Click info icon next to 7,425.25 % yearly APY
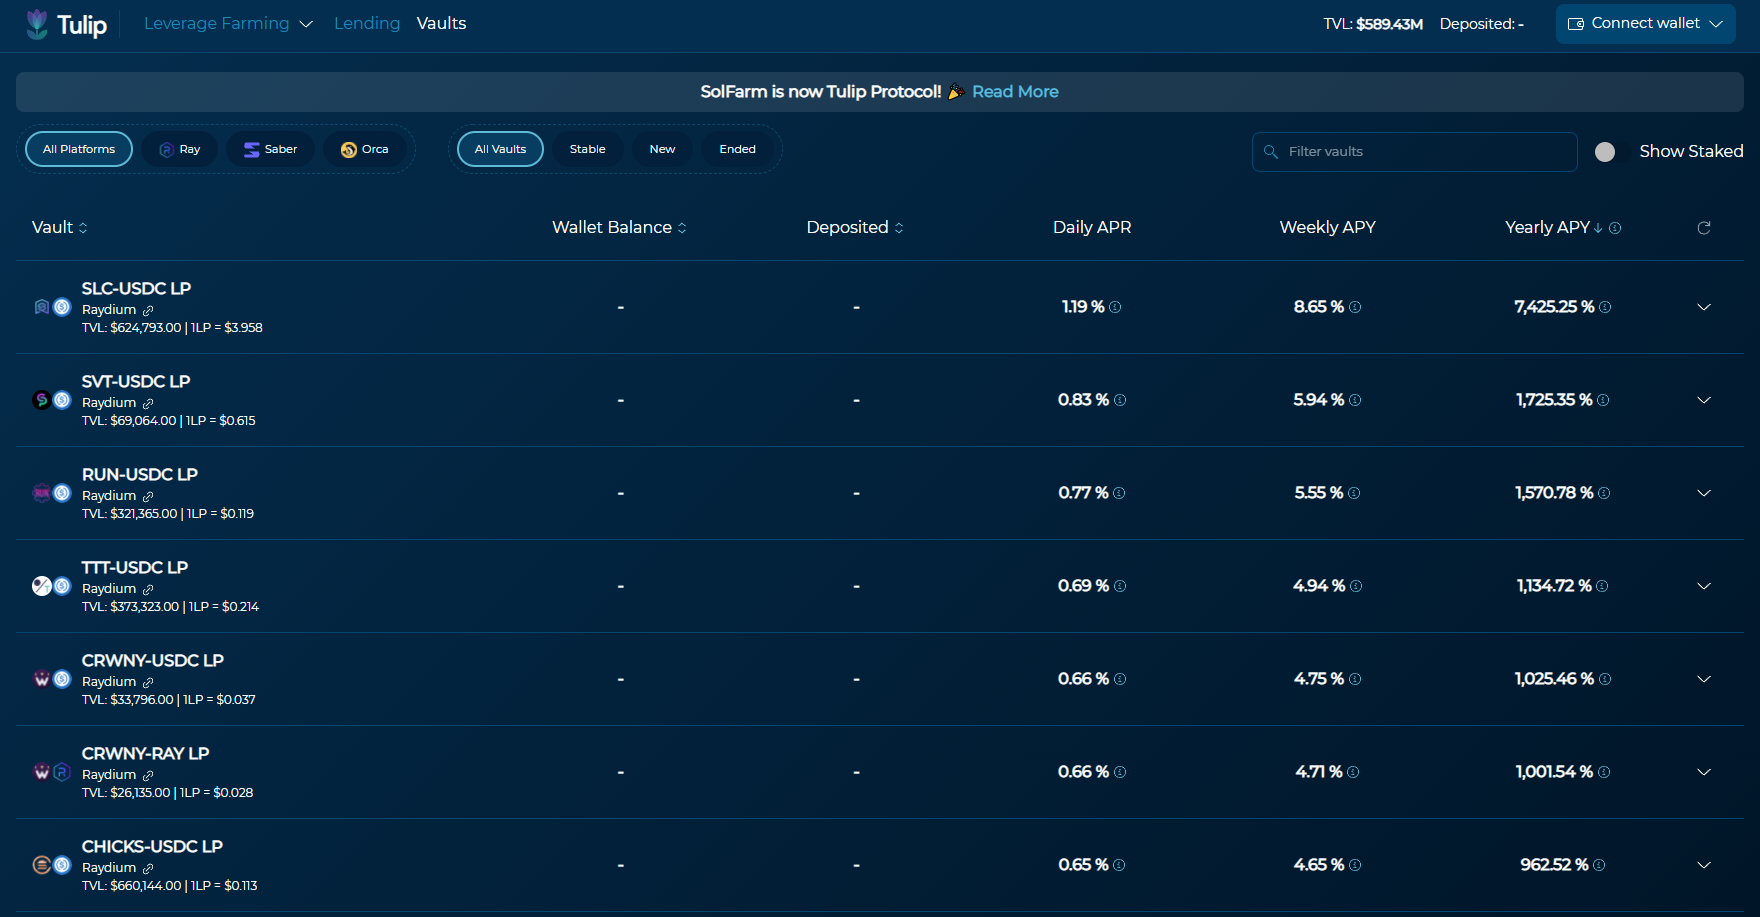This screenshot has width=1760, height=917. point(1605,307)
